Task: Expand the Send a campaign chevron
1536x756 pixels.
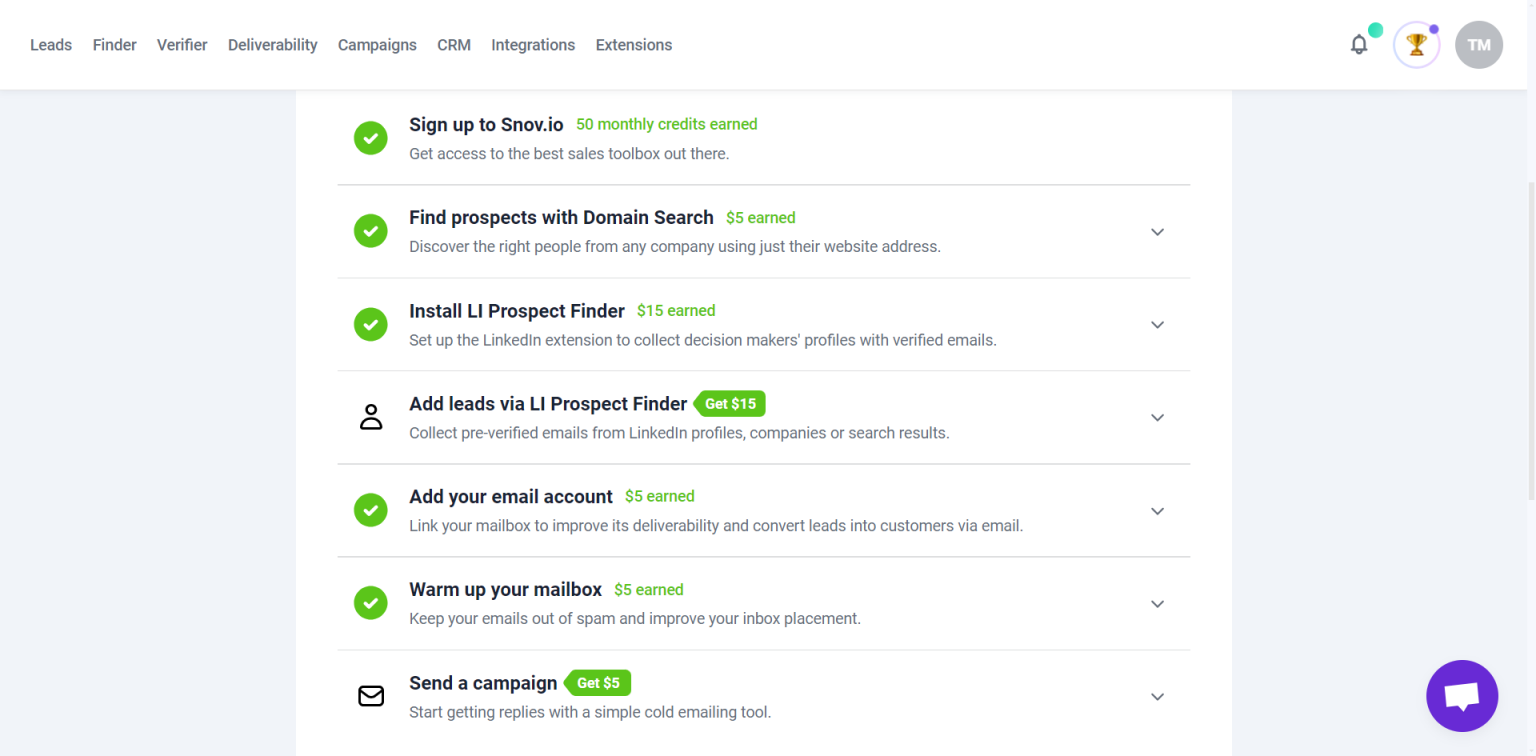Action: pyautogui.click(x=1157, y=697)
